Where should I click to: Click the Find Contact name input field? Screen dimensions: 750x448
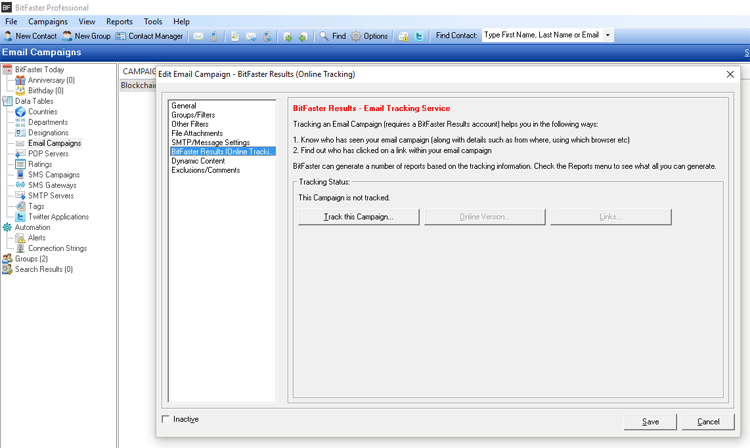point(542,35)
